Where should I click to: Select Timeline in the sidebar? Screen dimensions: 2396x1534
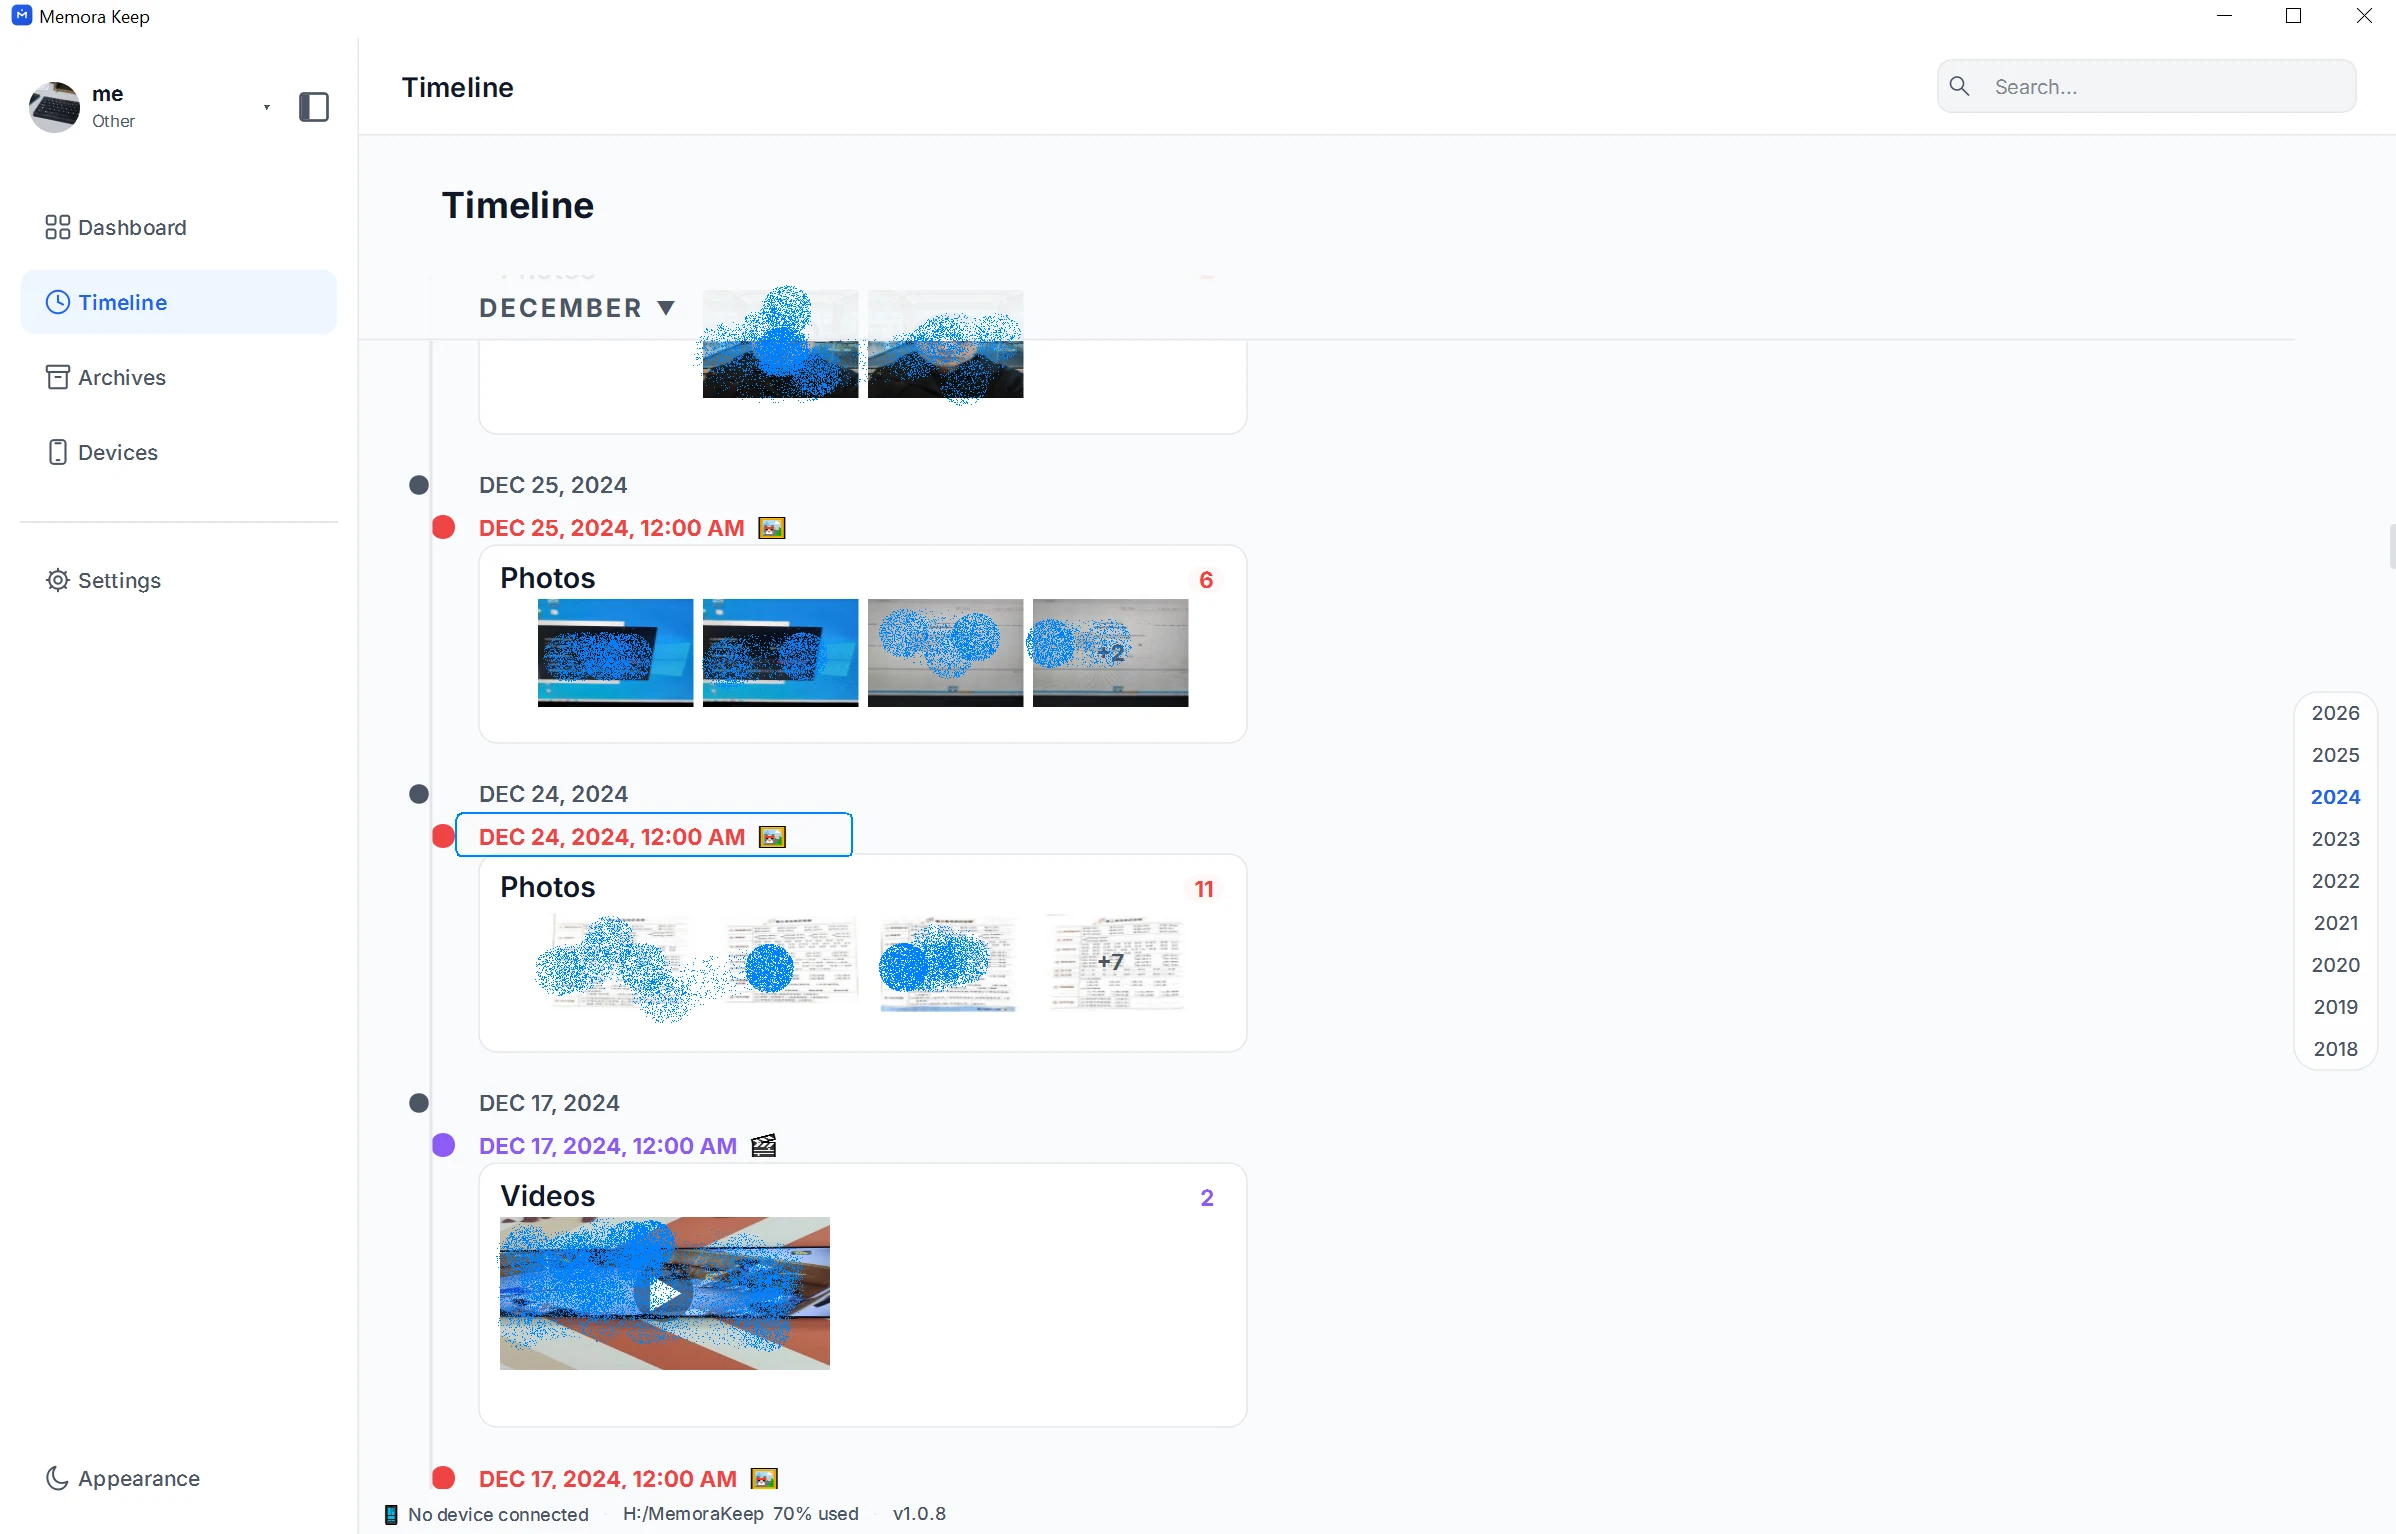pos(178,302)
